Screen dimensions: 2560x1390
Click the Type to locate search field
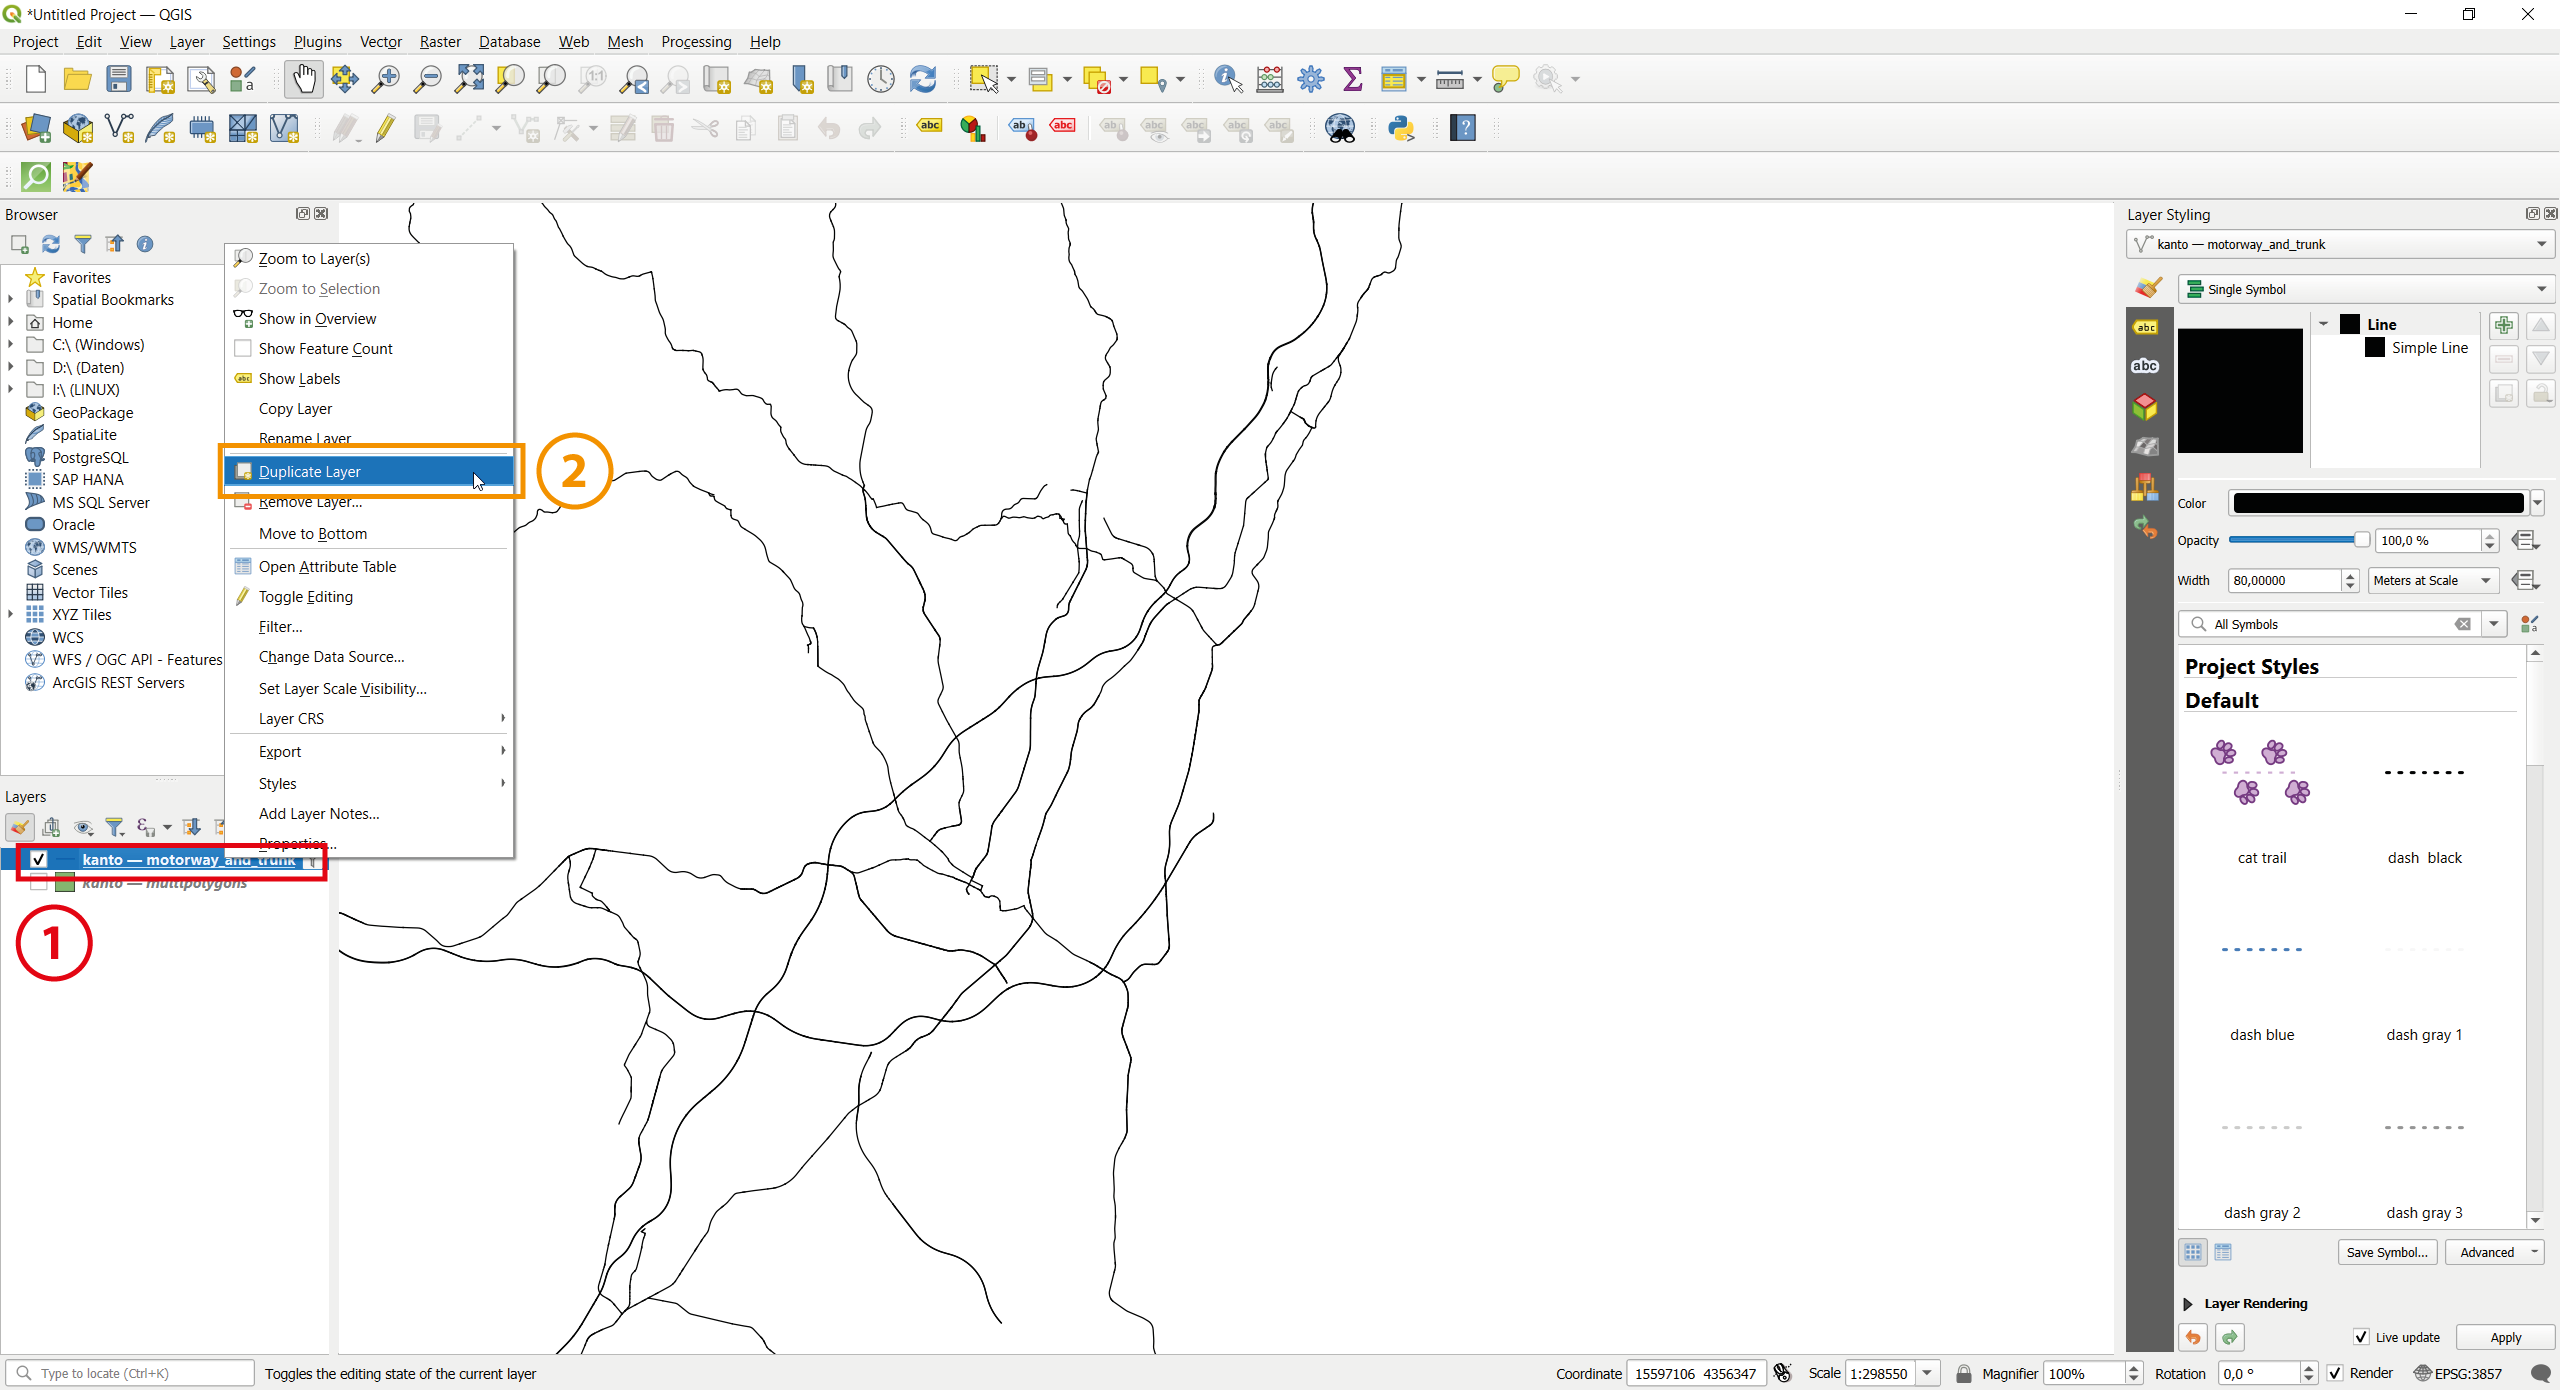coord(130,1373)
